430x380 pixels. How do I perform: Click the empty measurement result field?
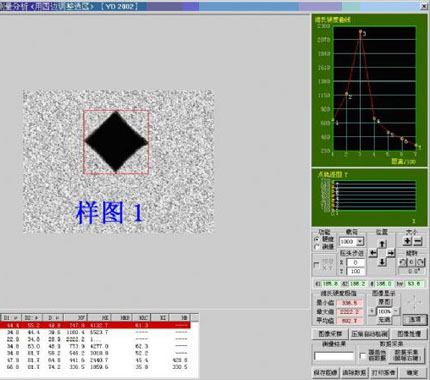(x=334, y=356)
